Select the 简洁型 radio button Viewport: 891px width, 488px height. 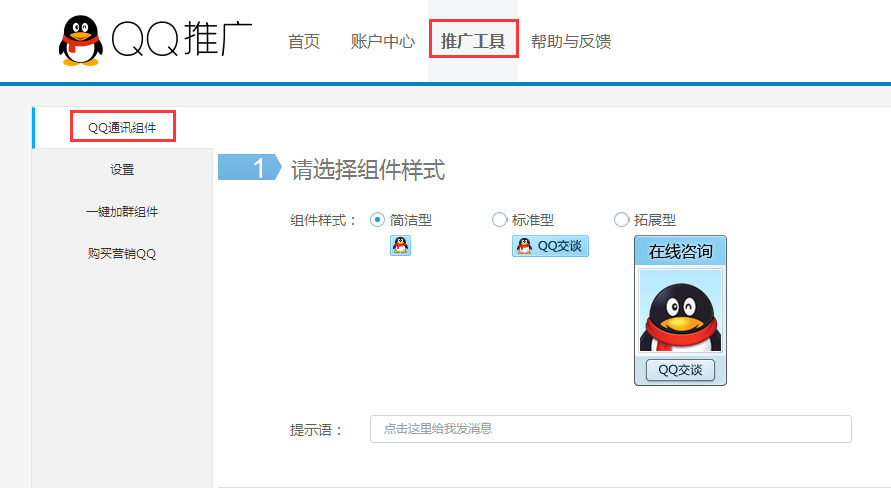[x=377, y=219]
